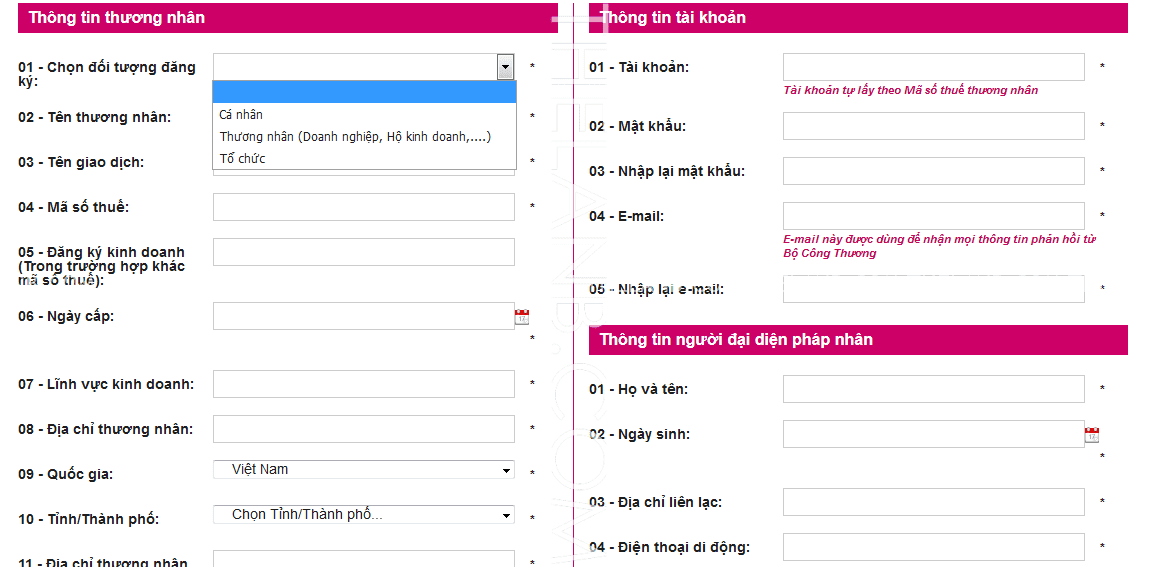Open calendar picker beside Ngày cấp field
The height and width of the screenshot is (567, 1163).
coord(522,317)
